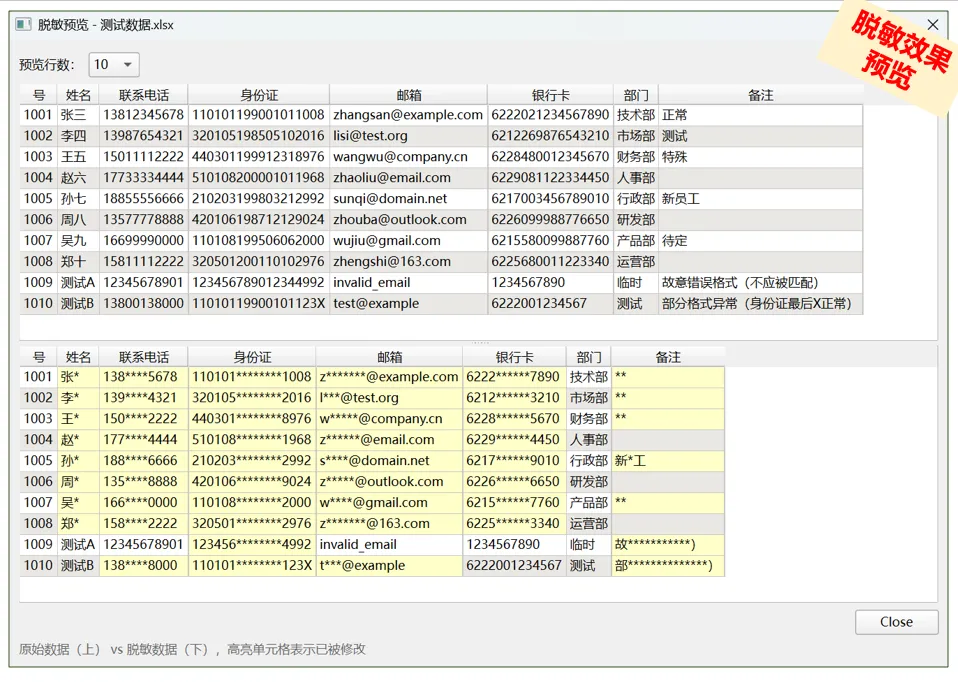This screenshot has height=682, width=958.
Task: Select original phone cell 13812345678
Action: coord(144,115)
